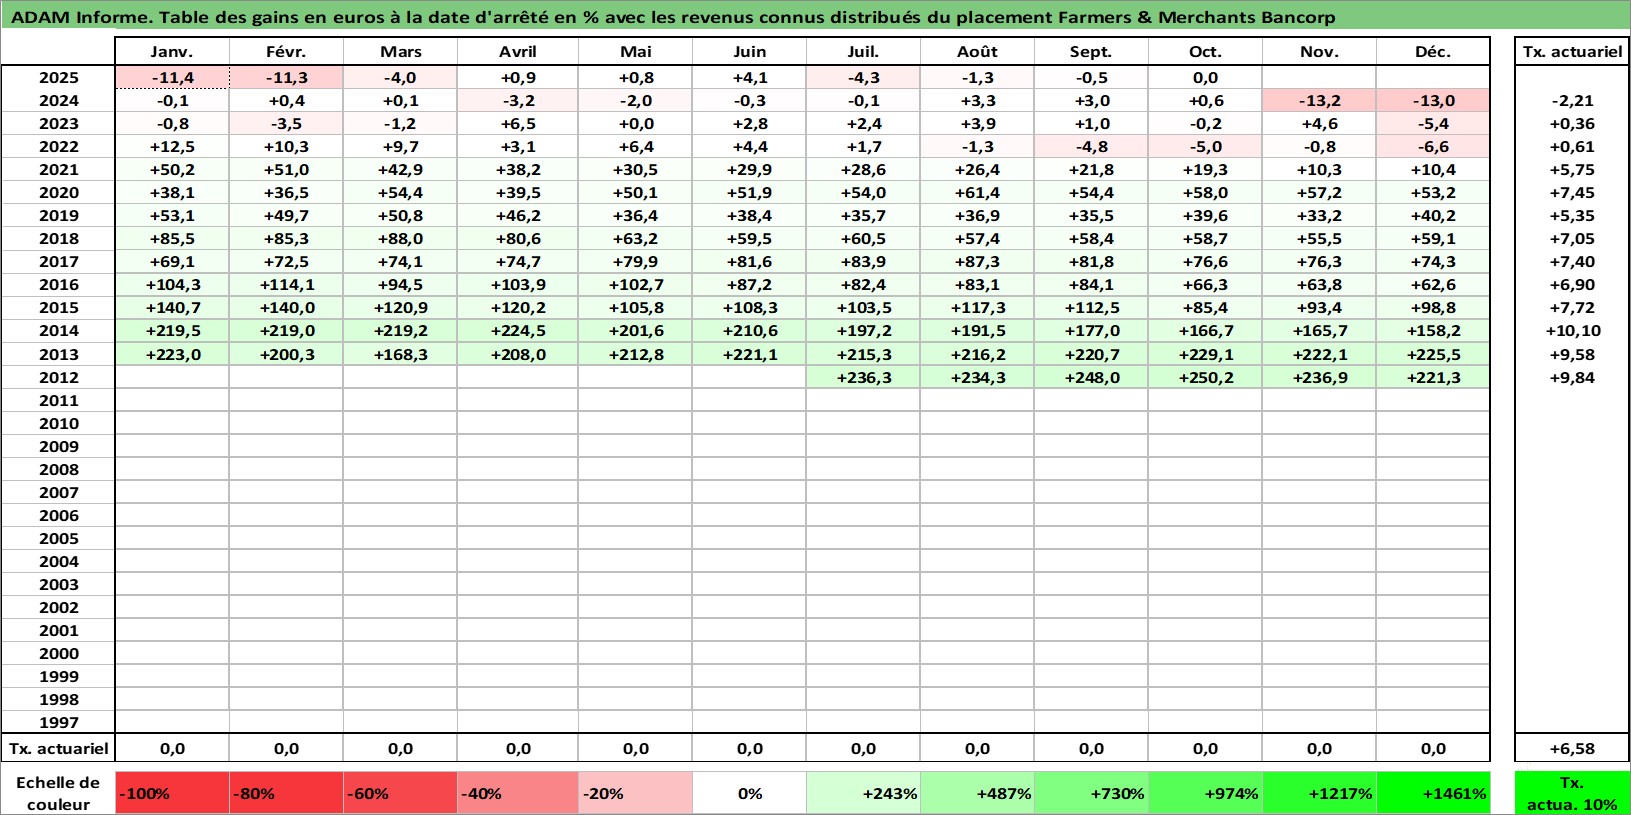The height and width of the screenshot is (815, 1631).
Task: Select 2012 actuarial rate +9,84
Action: (1572, 377)
